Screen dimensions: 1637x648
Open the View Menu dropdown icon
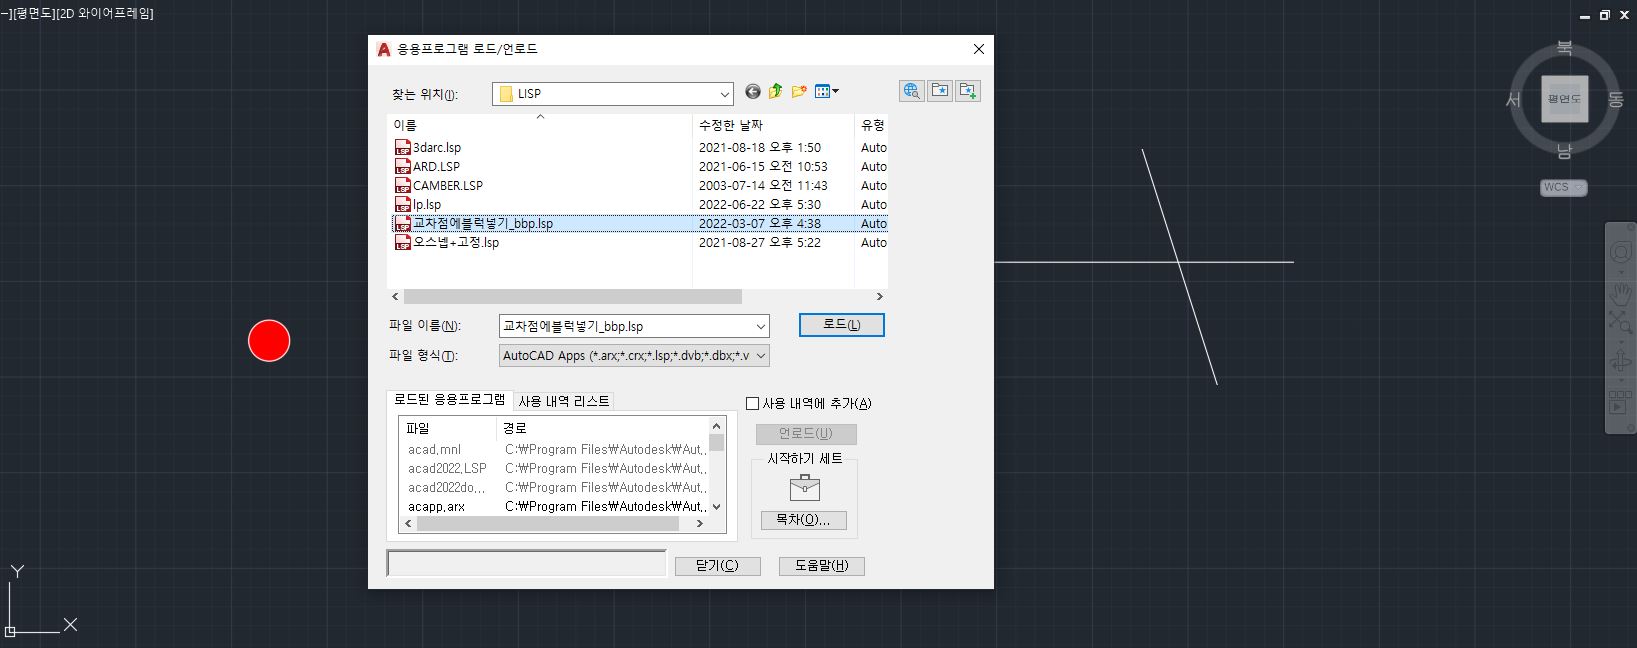(x=827, y=92)
